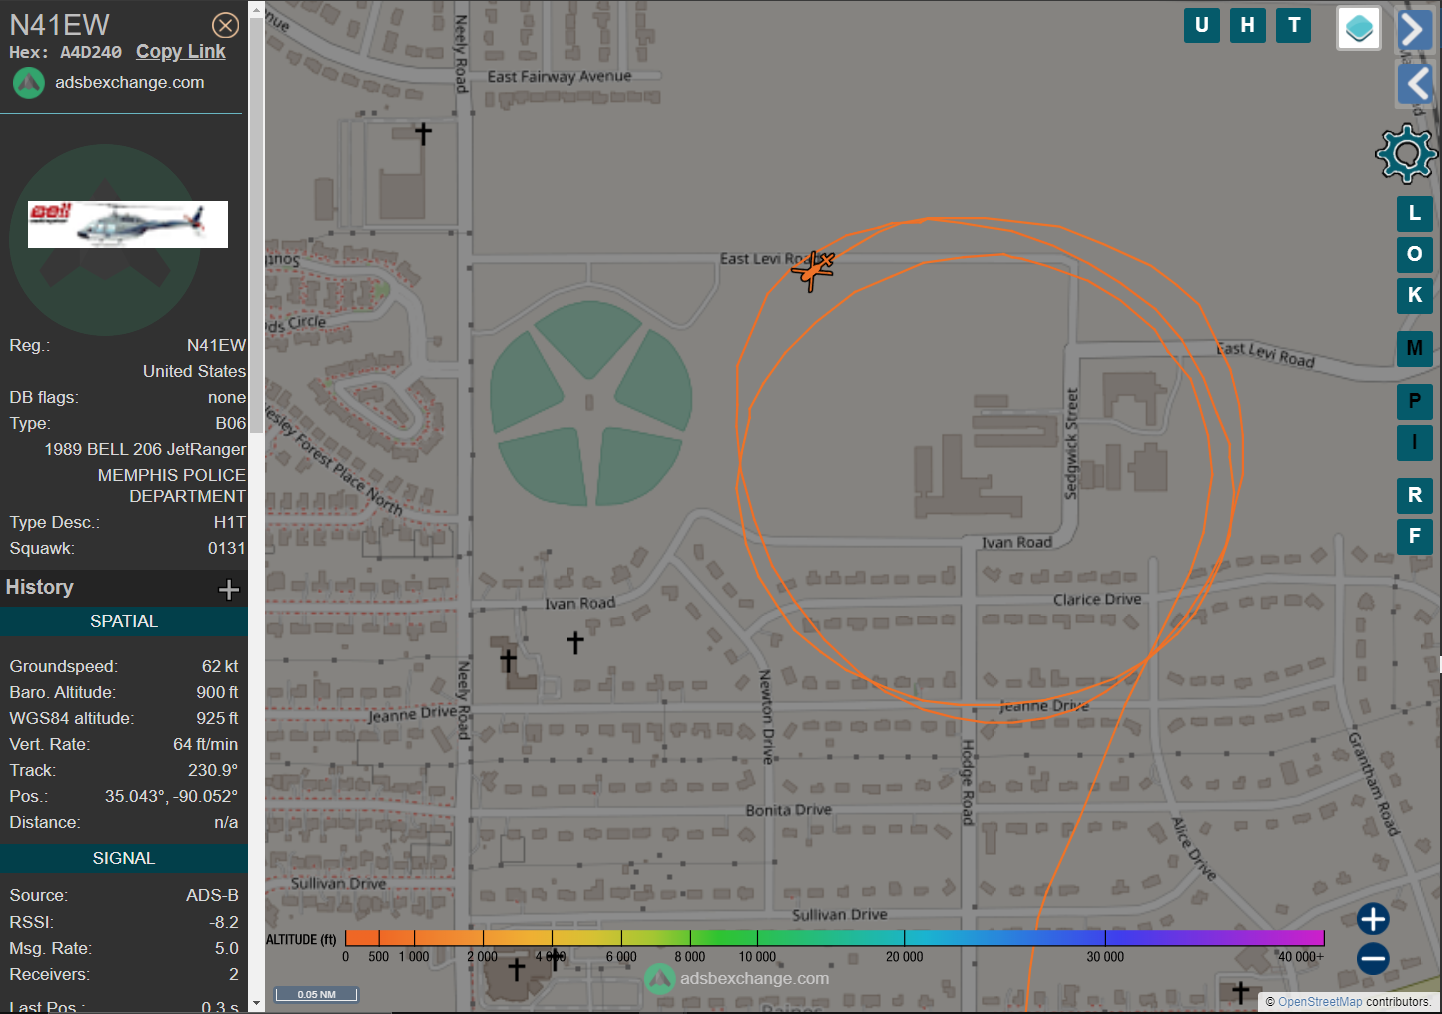Toggle the U map button

(x=1202, y=25)
